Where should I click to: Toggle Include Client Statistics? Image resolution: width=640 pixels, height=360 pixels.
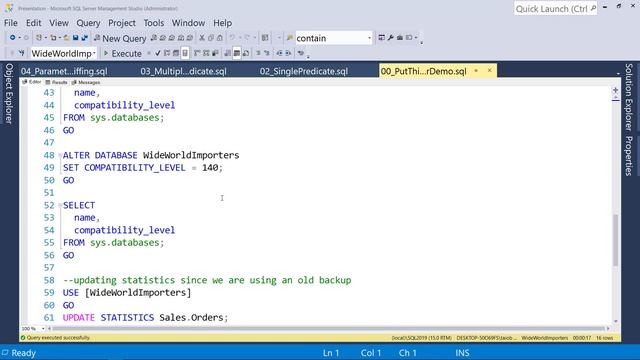coord(215,53)
